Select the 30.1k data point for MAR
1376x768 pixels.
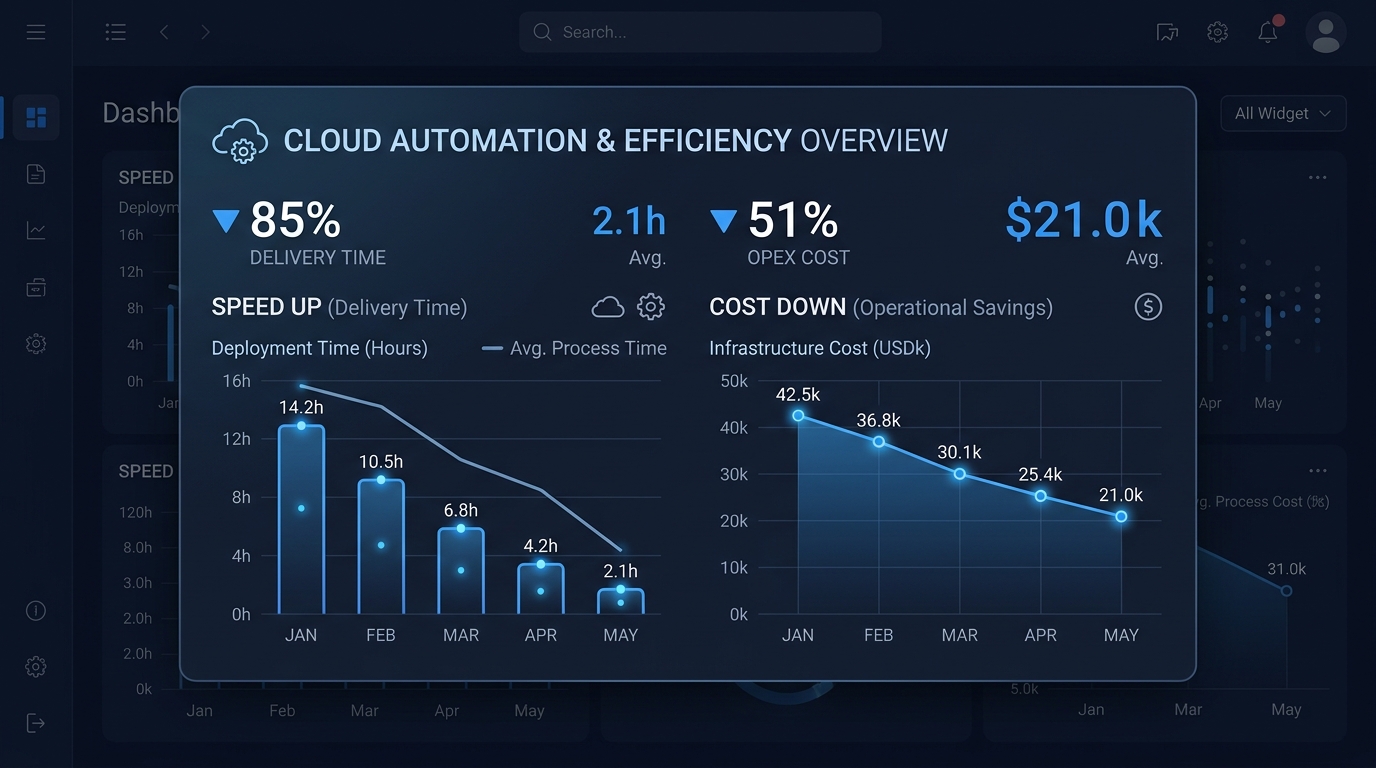click(960, 474)
